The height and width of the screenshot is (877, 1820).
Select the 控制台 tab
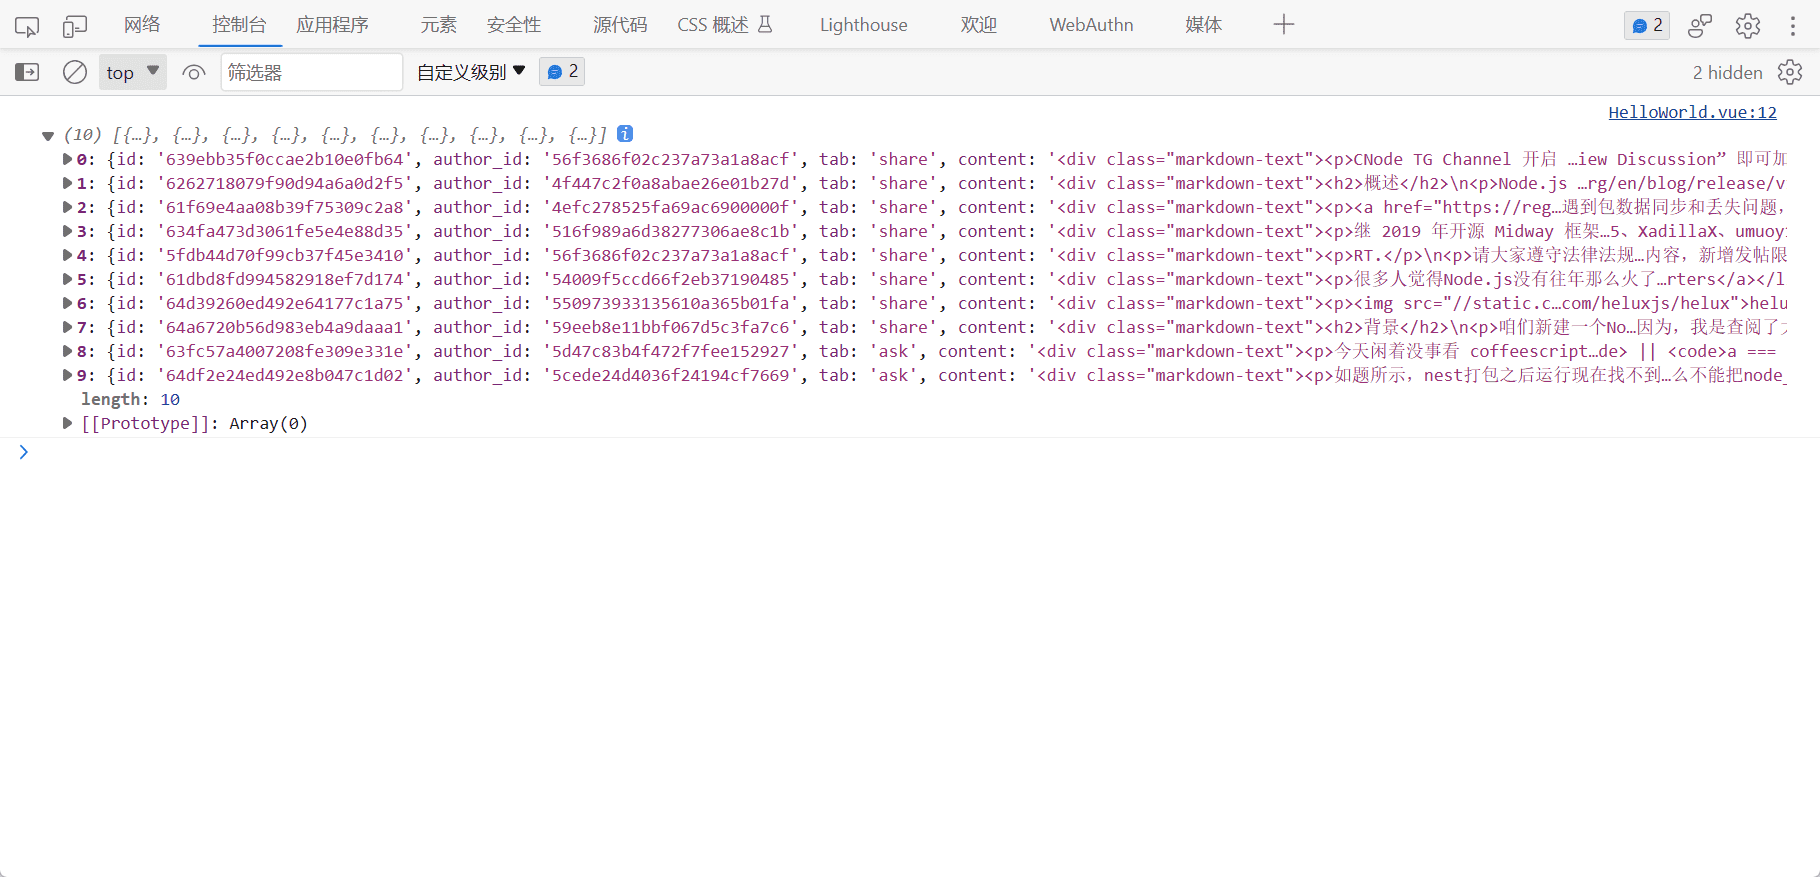[239, 25]
